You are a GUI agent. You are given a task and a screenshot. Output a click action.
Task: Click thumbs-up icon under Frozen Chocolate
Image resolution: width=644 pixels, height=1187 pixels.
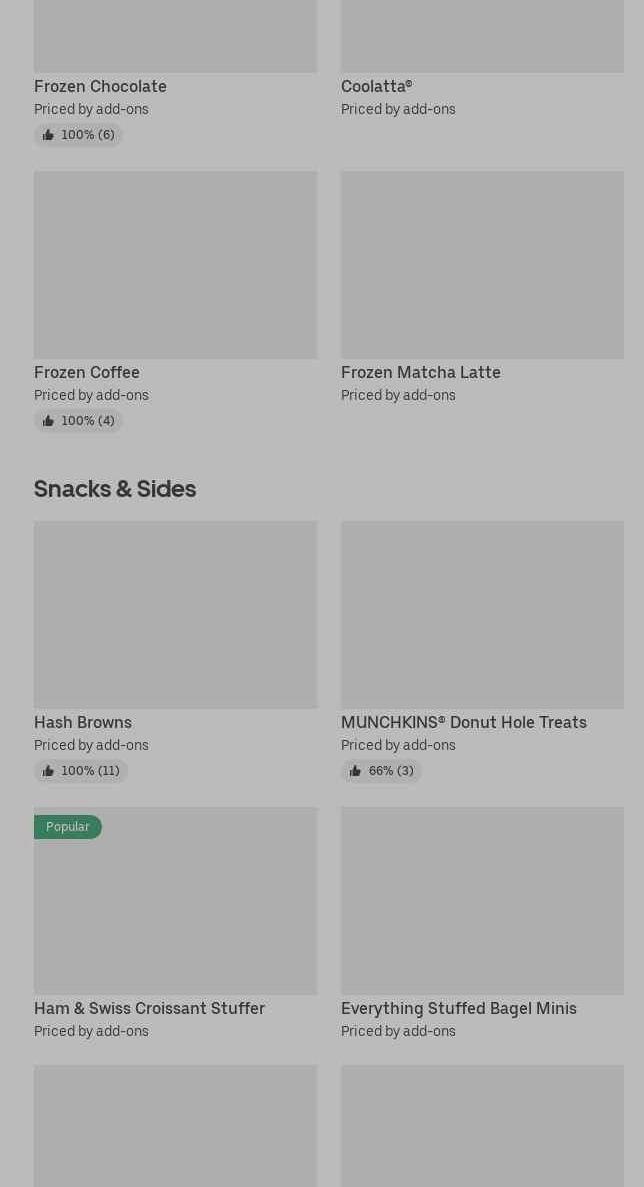(48, 135)
